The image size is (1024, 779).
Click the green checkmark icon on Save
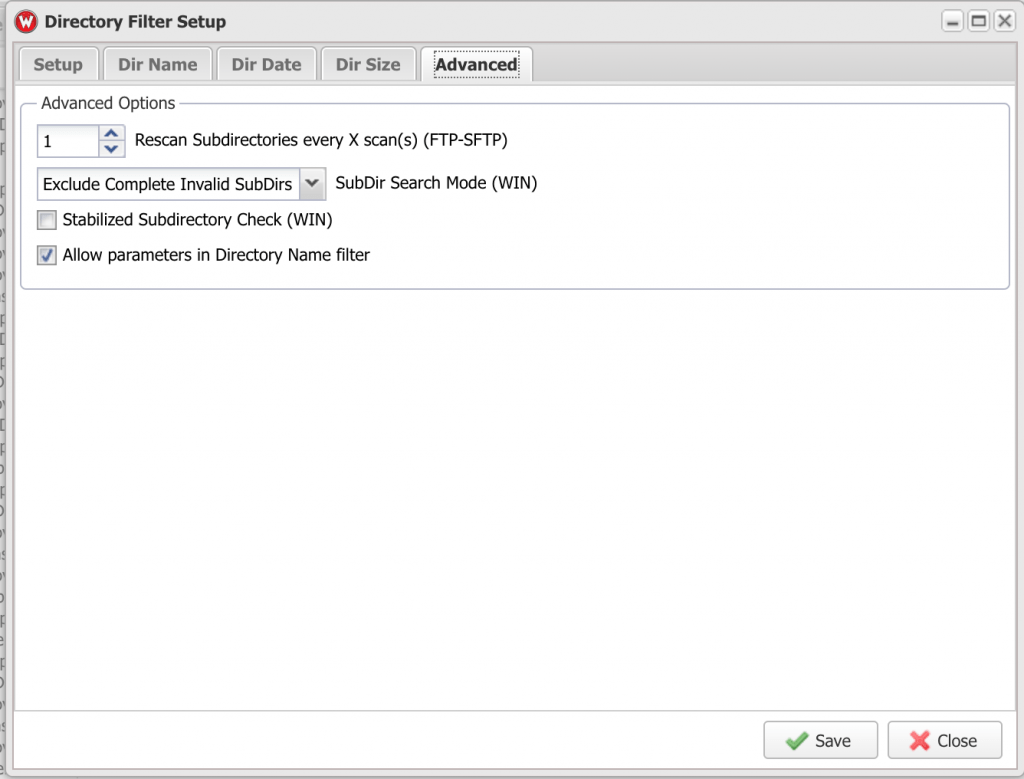tap(797, 740)
